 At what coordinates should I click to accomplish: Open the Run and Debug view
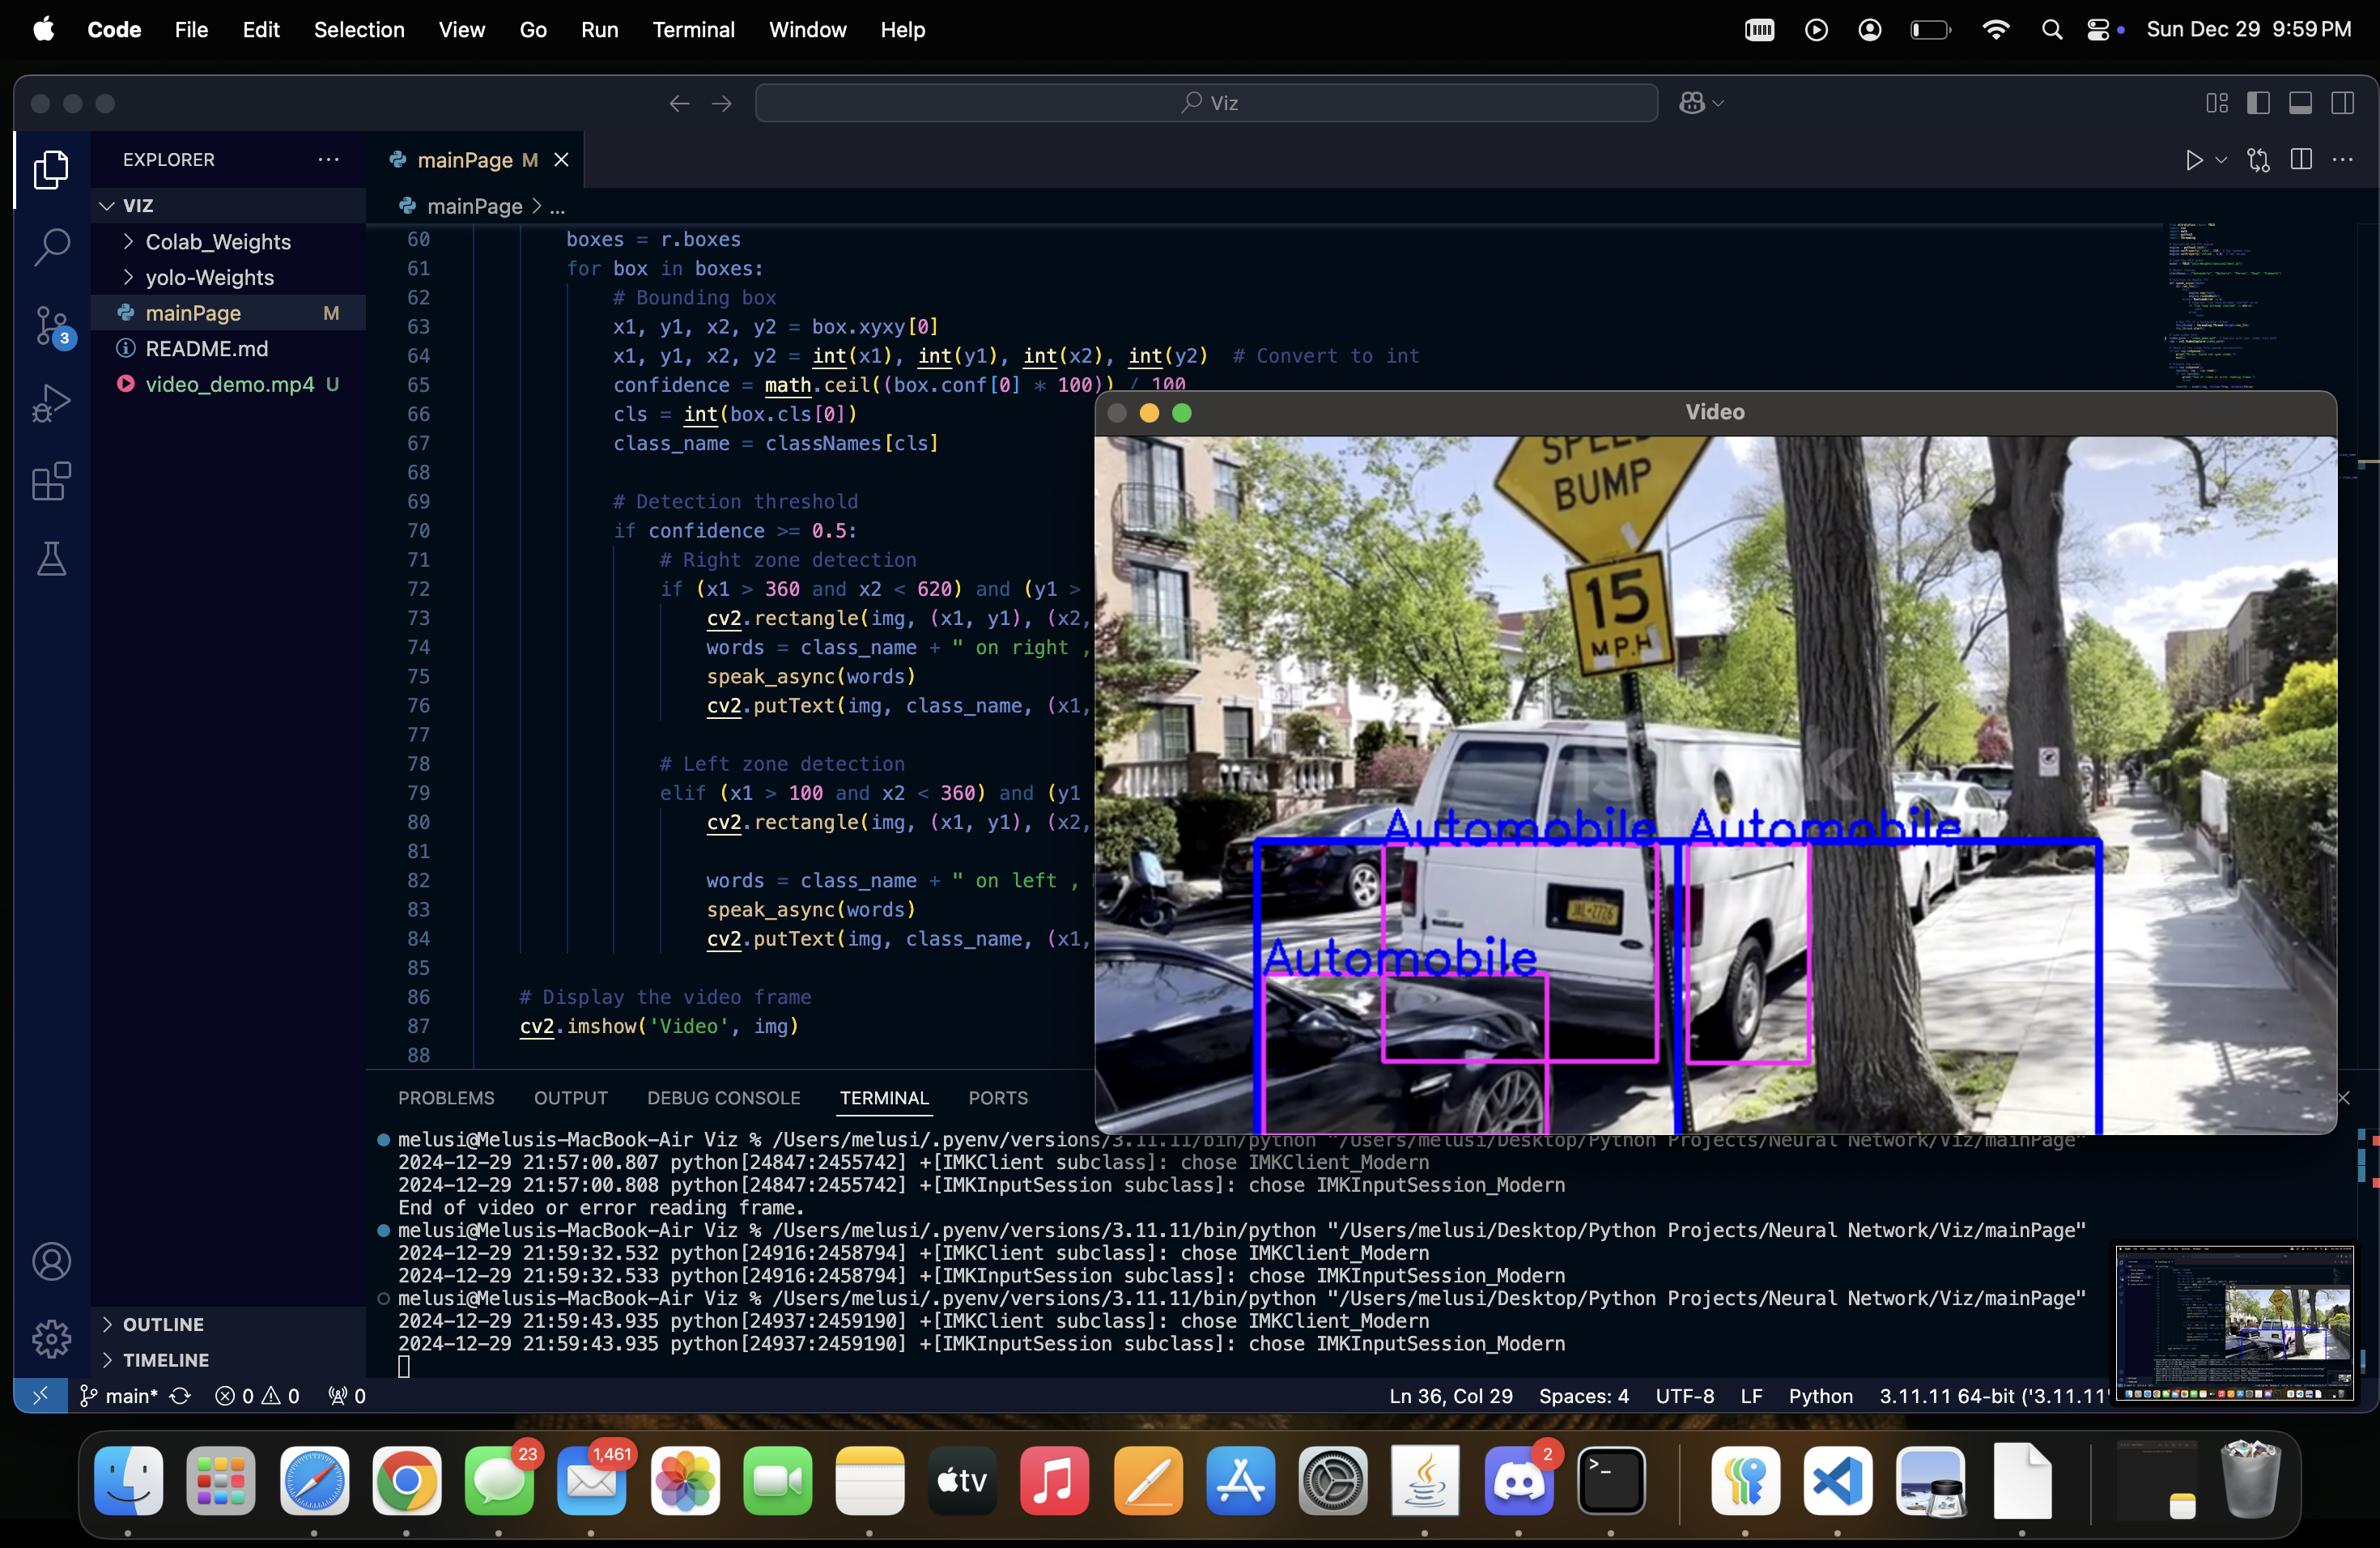tap(50, 402)
